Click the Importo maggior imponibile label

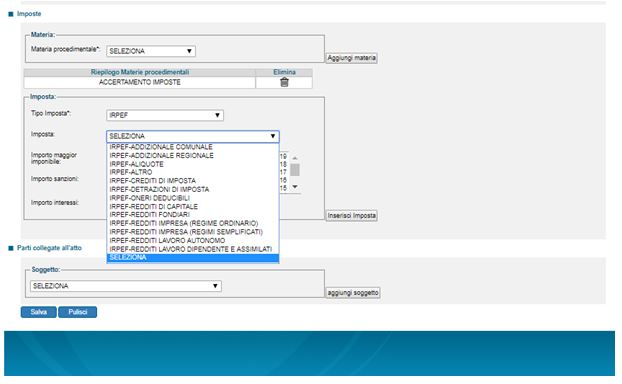coord(54,158)
